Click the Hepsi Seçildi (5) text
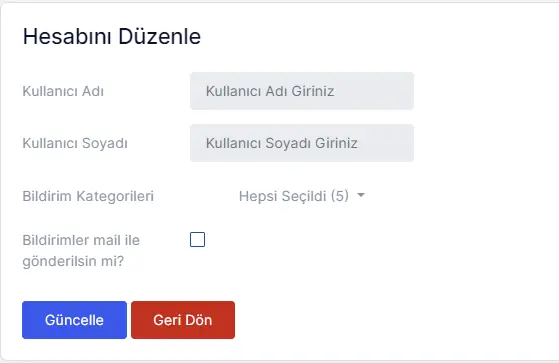 click(294, 196)
